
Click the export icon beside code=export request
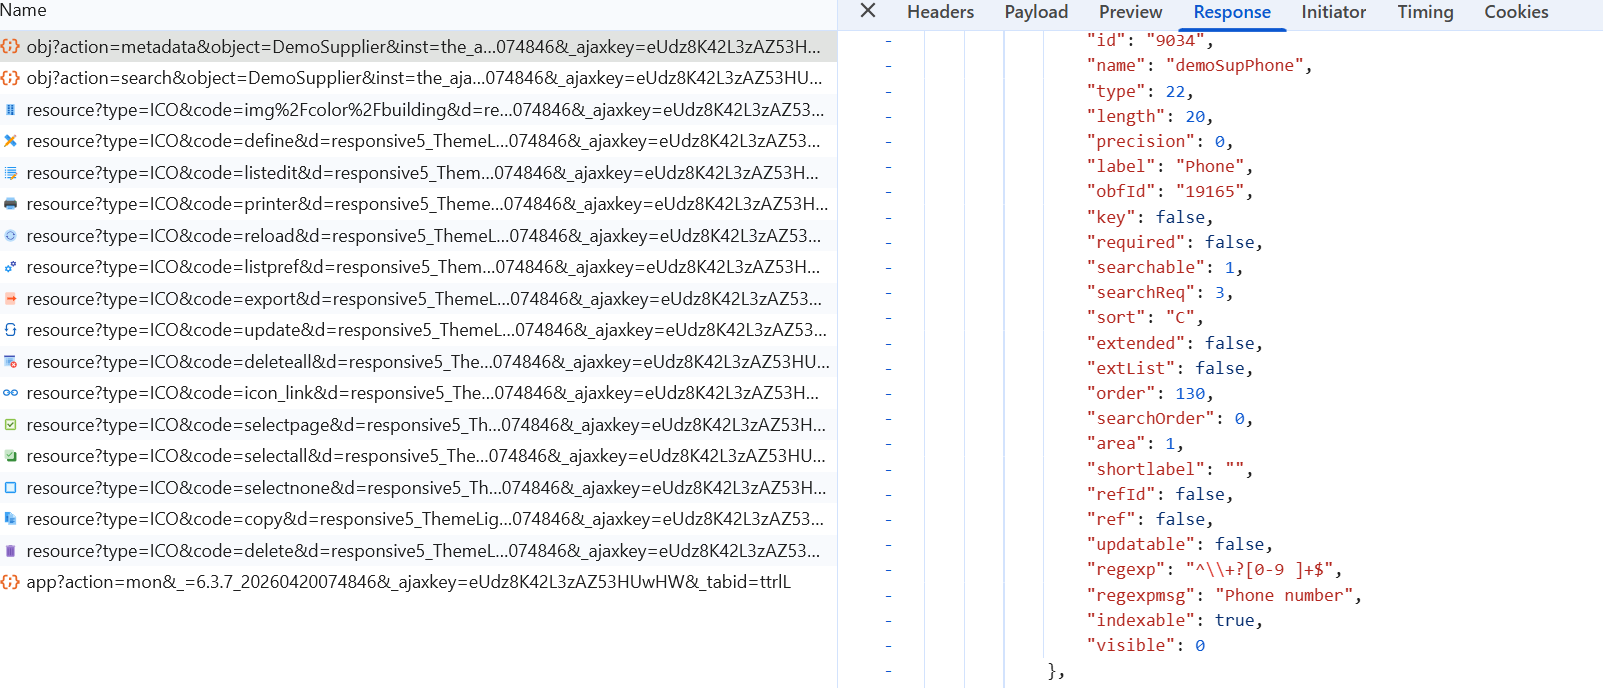pyautogui.click(x=10, y=299)
